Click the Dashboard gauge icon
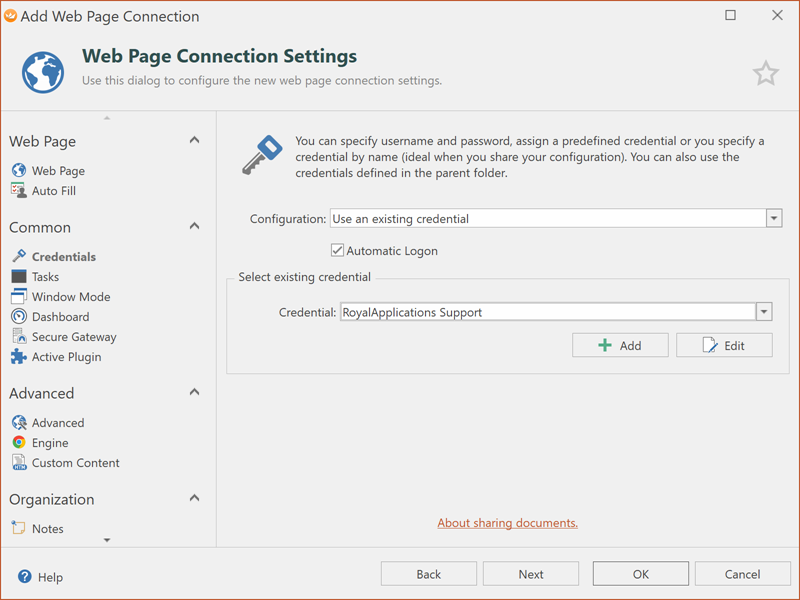 click(19, 317)
